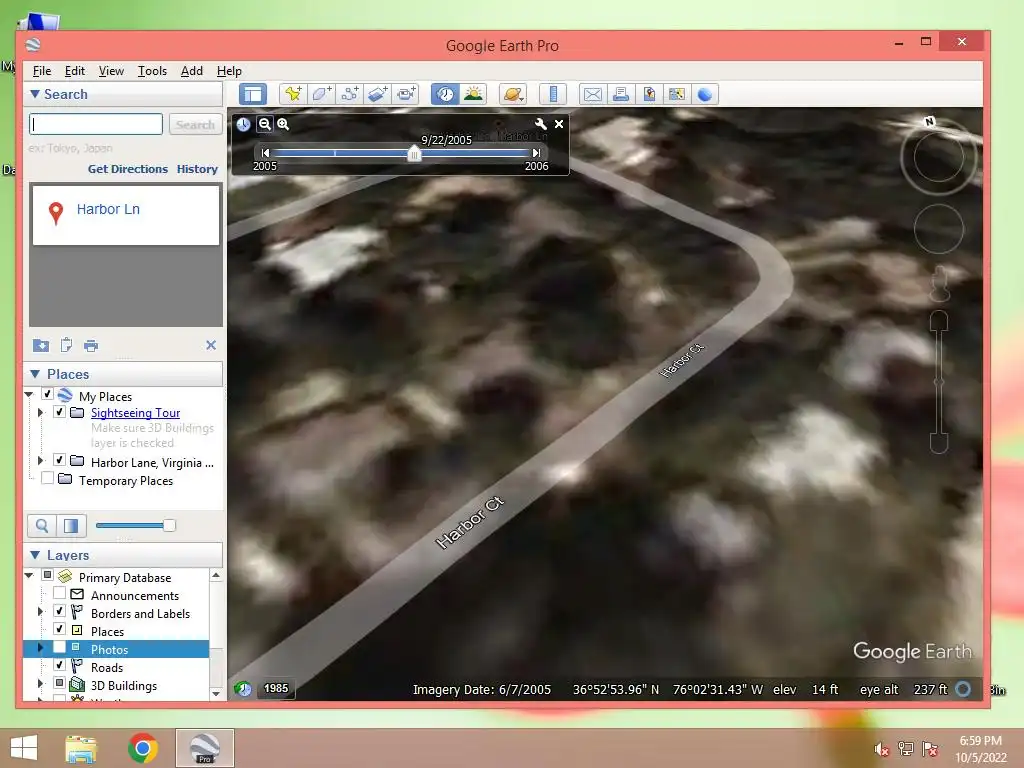Save image of the current view
The height and width of the screenshot is (768, 1024).
(x=648, y=94)
